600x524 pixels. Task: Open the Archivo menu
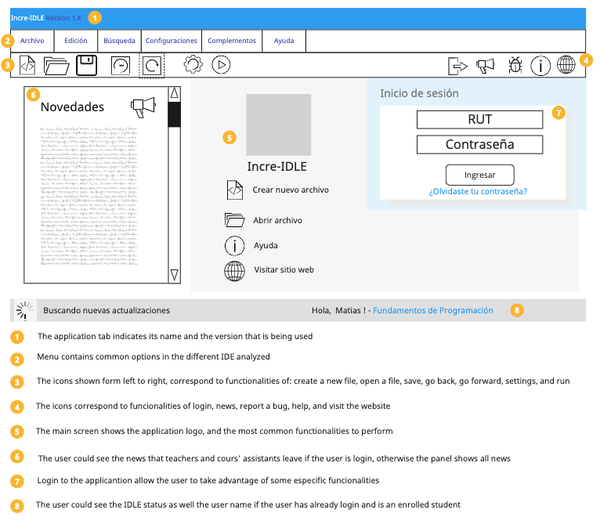click(x=32, y=41)
